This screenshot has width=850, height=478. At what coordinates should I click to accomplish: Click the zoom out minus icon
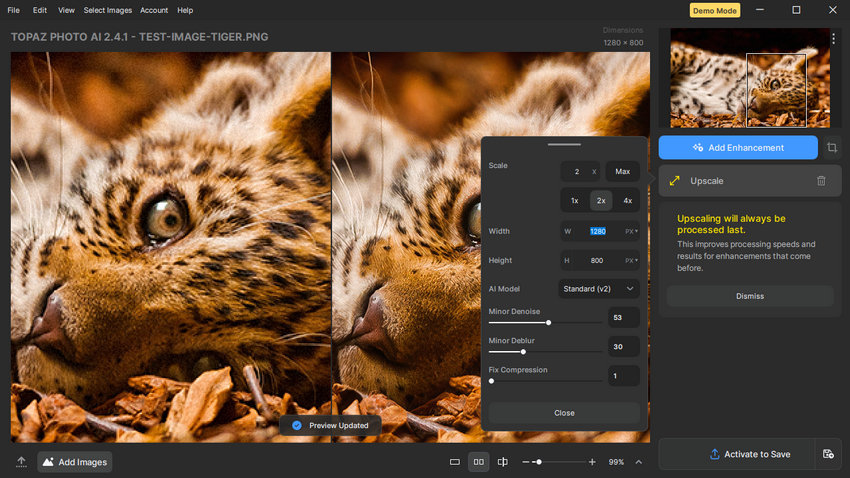(525, 462)
